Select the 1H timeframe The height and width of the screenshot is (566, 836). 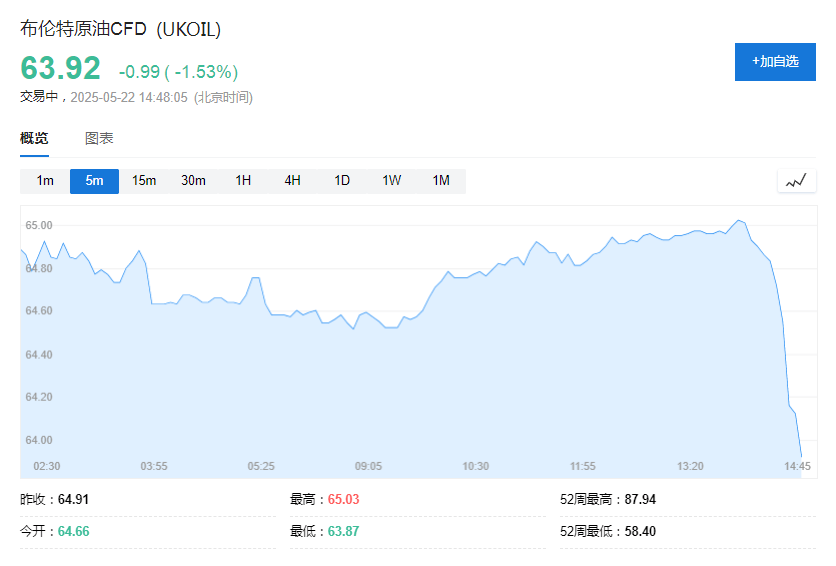pos(243,181)
